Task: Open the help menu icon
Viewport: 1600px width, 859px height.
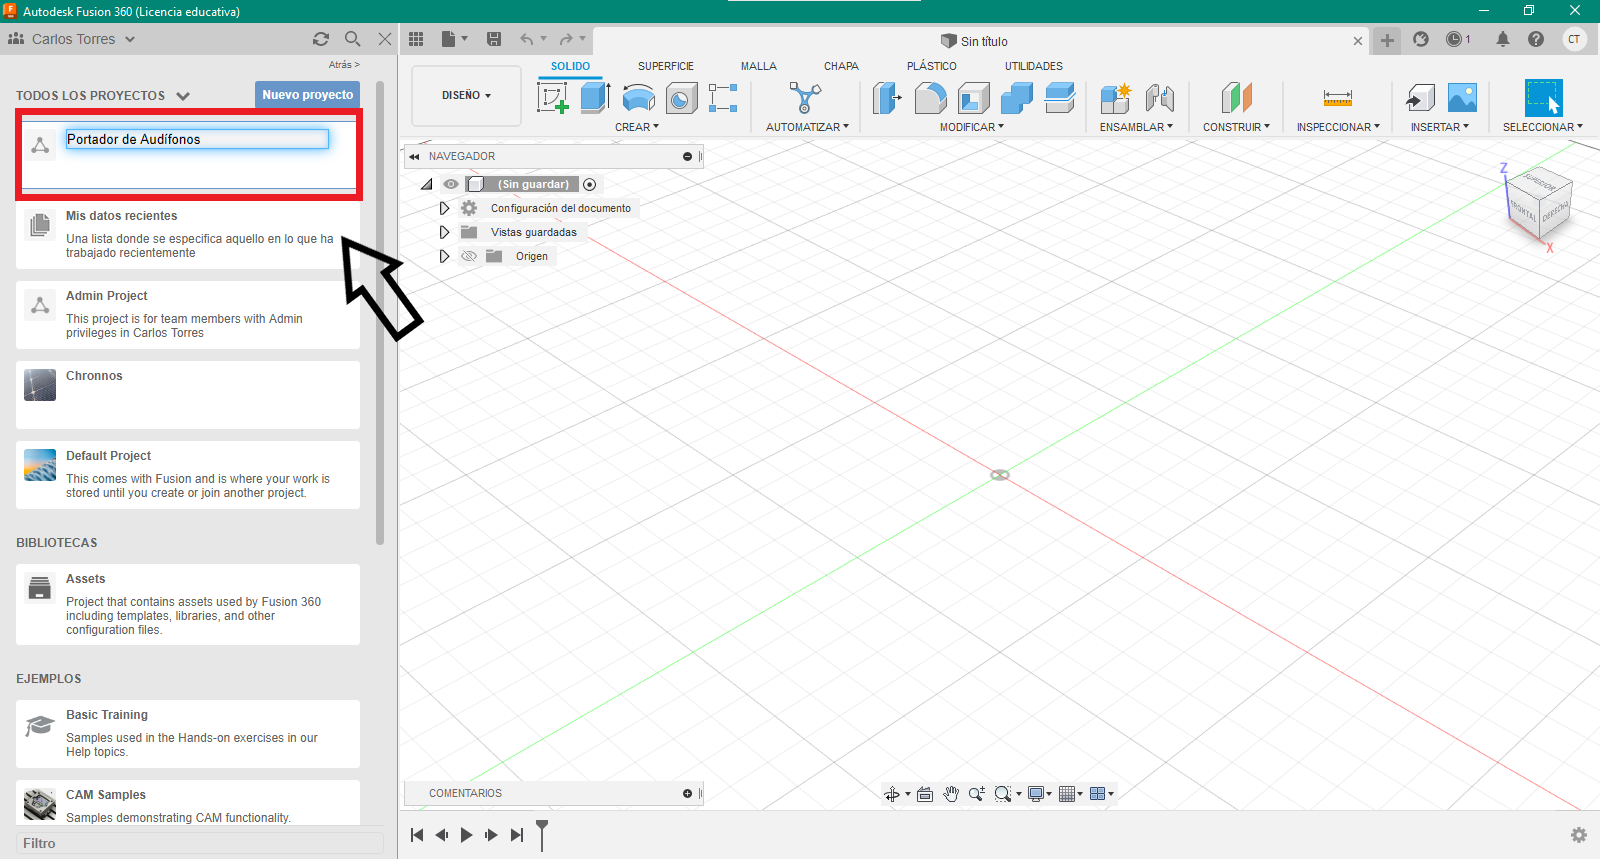Action: 1536,39
